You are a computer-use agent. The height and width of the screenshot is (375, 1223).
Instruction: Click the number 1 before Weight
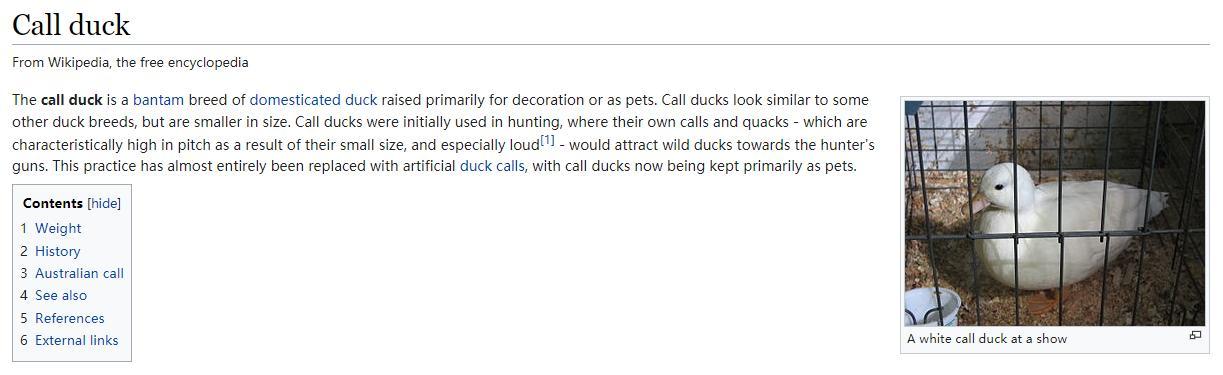pos(24,229)
